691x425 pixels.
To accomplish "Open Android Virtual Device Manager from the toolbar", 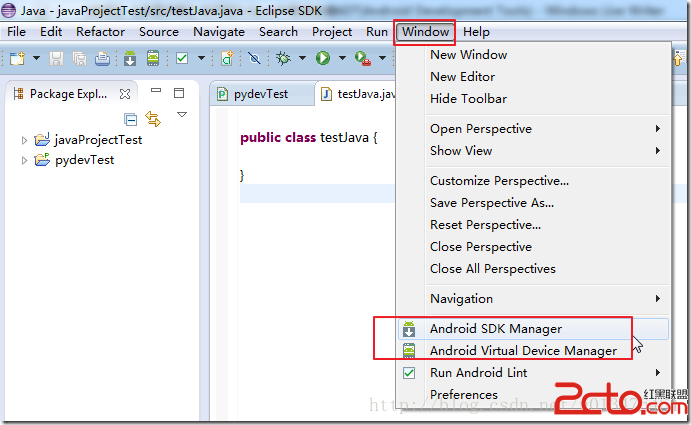I will (153, 58).
